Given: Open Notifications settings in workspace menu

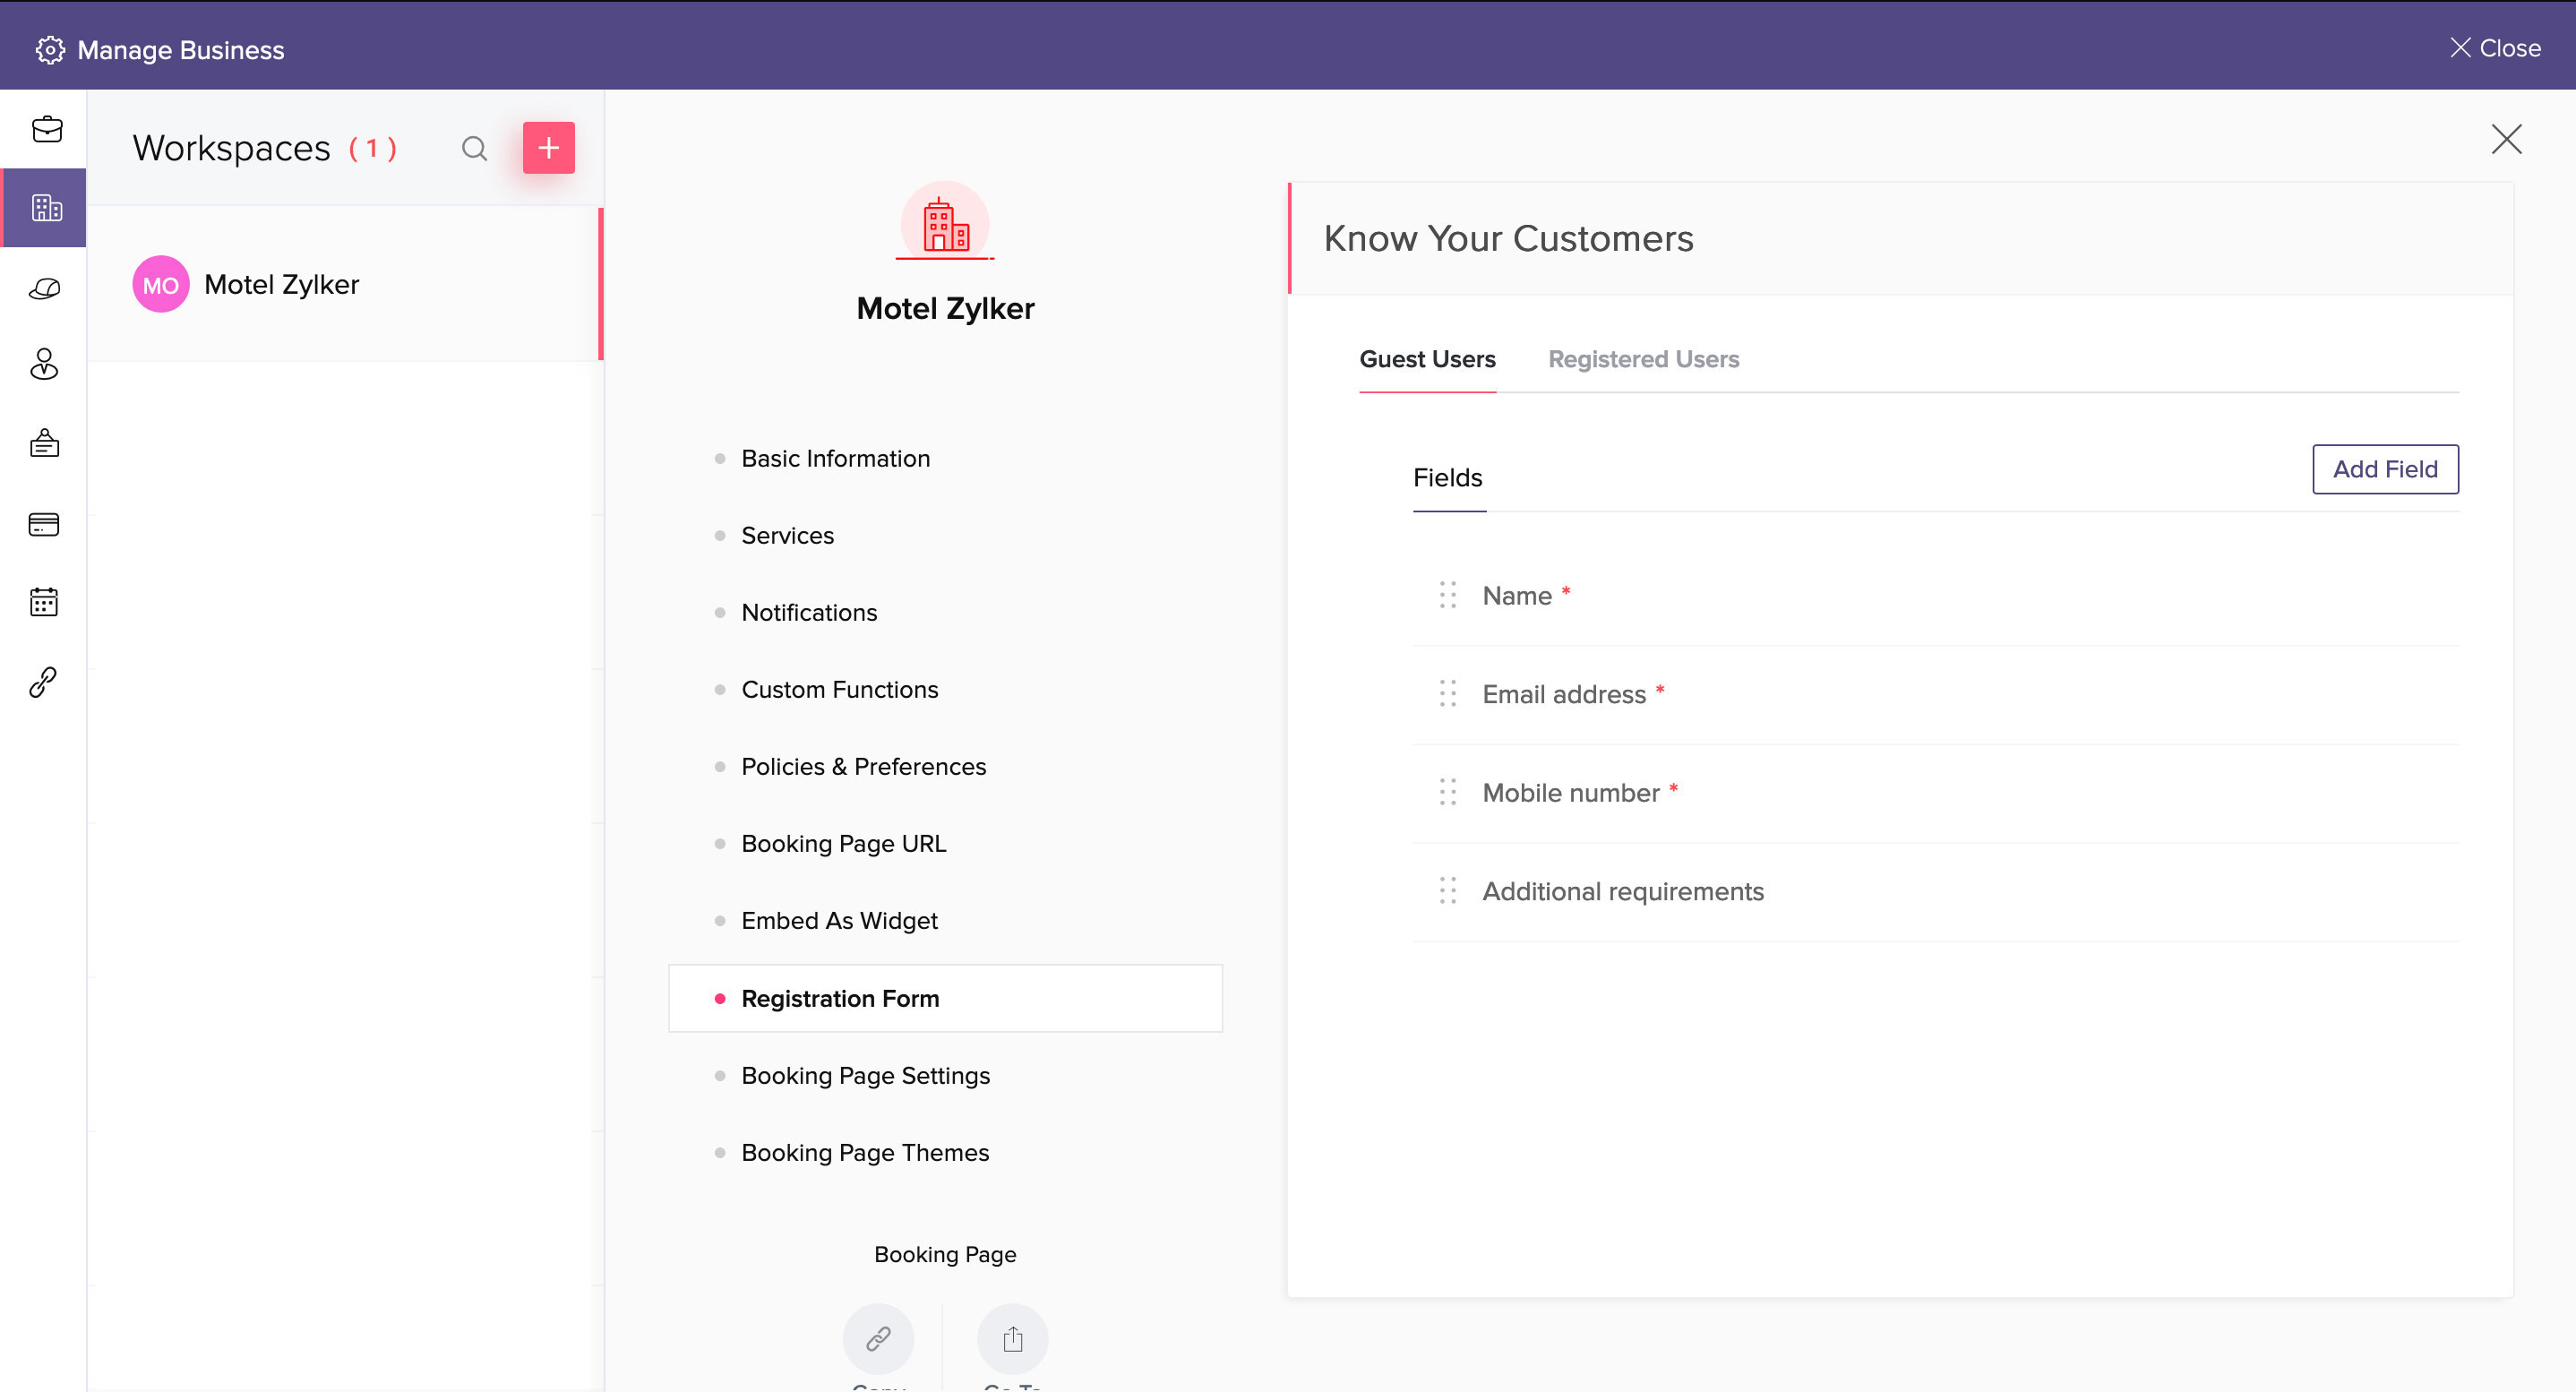Looking at the screenshot, I should tap(808, 612).
